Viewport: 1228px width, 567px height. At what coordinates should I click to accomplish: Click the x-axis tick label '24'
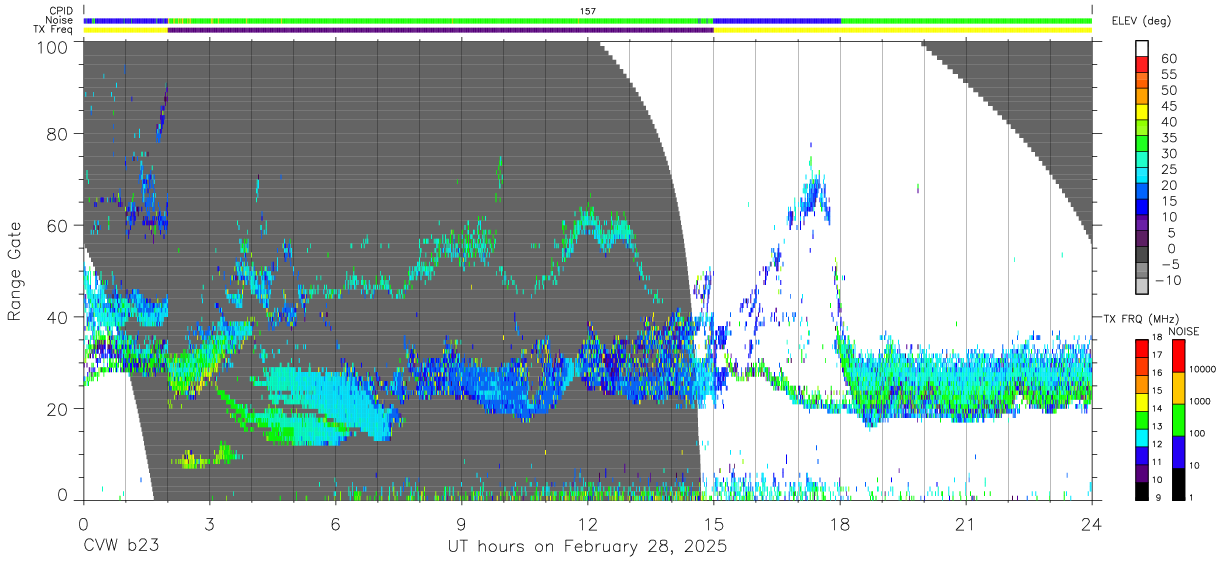(1092, 524)
